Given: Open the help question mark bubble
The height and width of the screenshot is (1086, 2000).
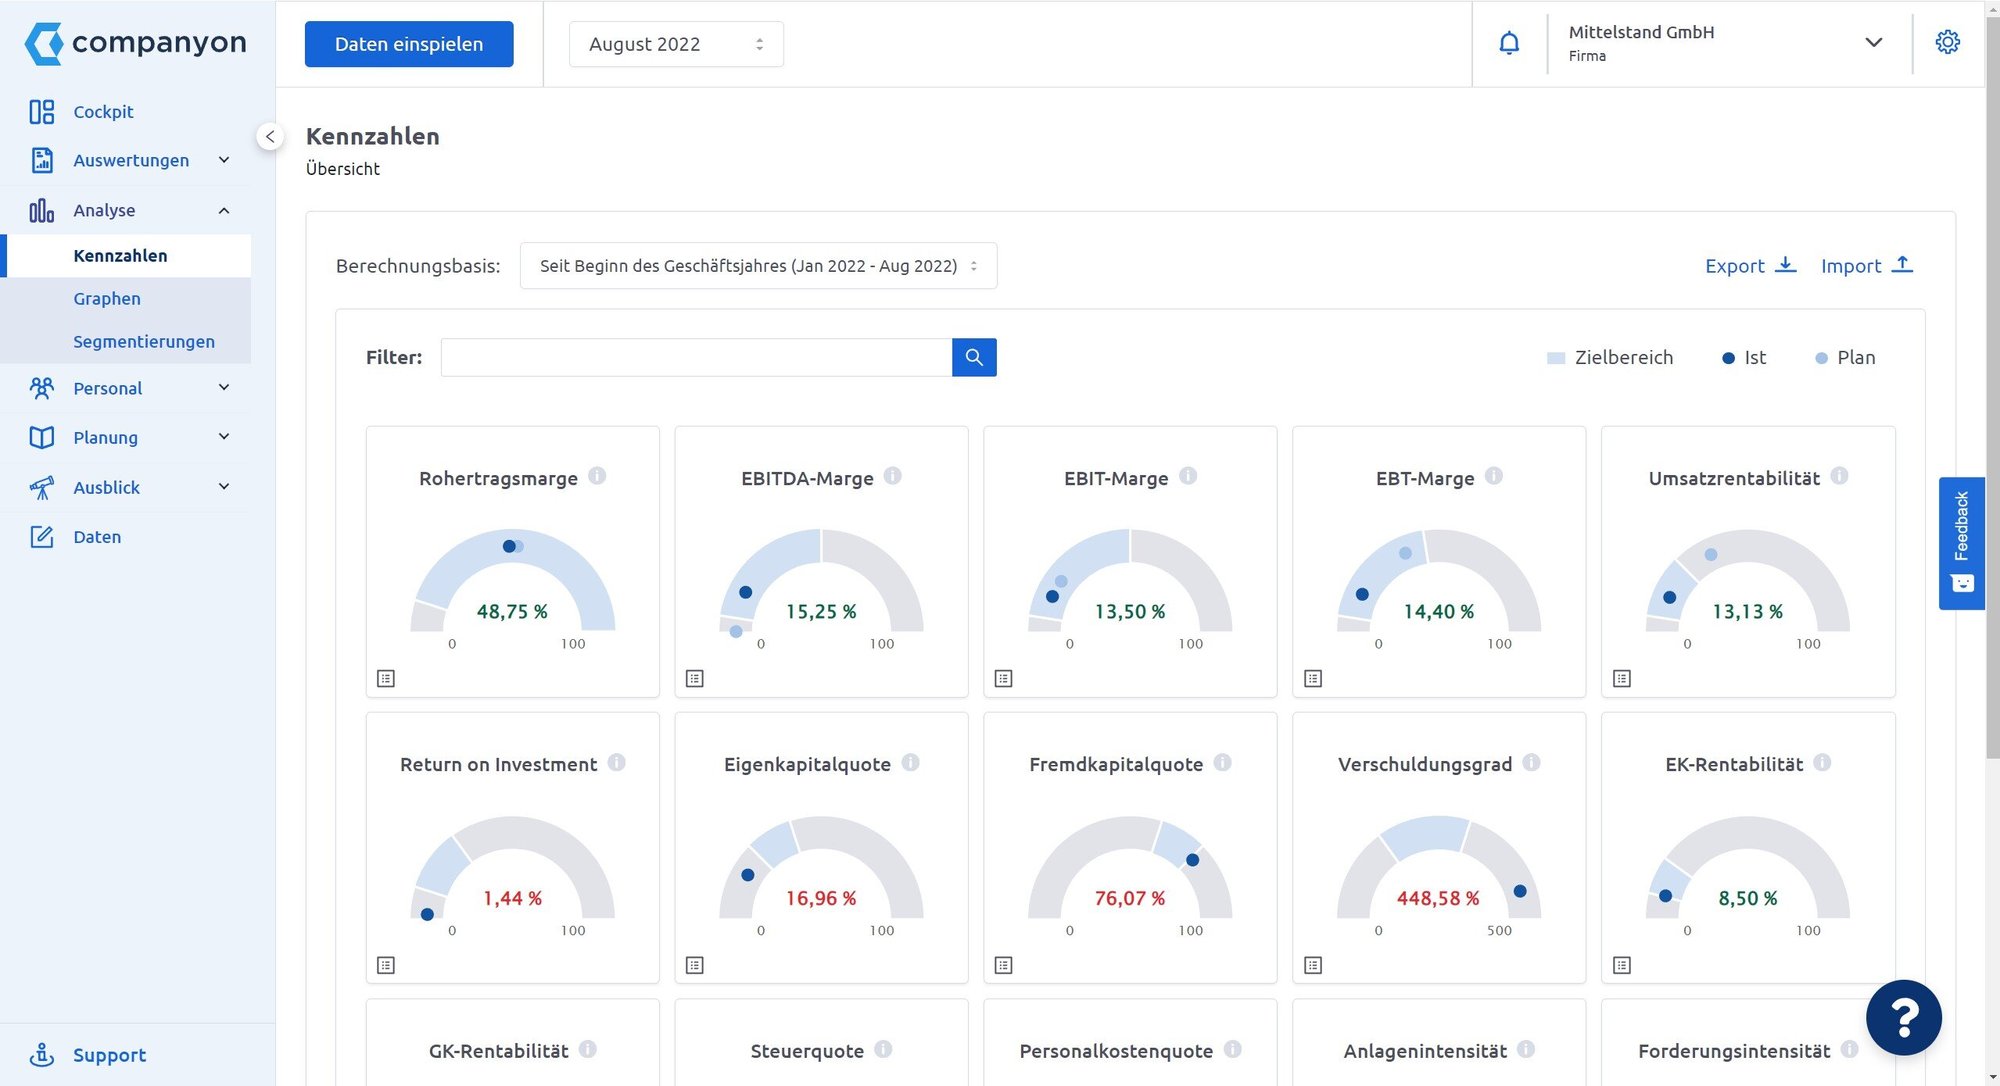Looking at the screenshot, I should 1904,1017.
